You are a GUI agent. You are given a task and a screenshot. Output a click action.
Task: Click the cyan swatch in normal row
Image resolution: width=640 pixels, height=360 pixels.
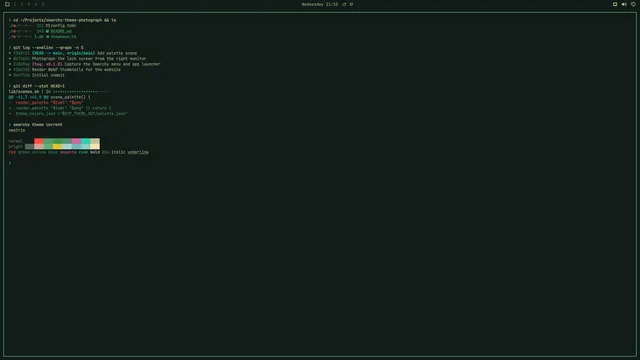tap(86, 141)
